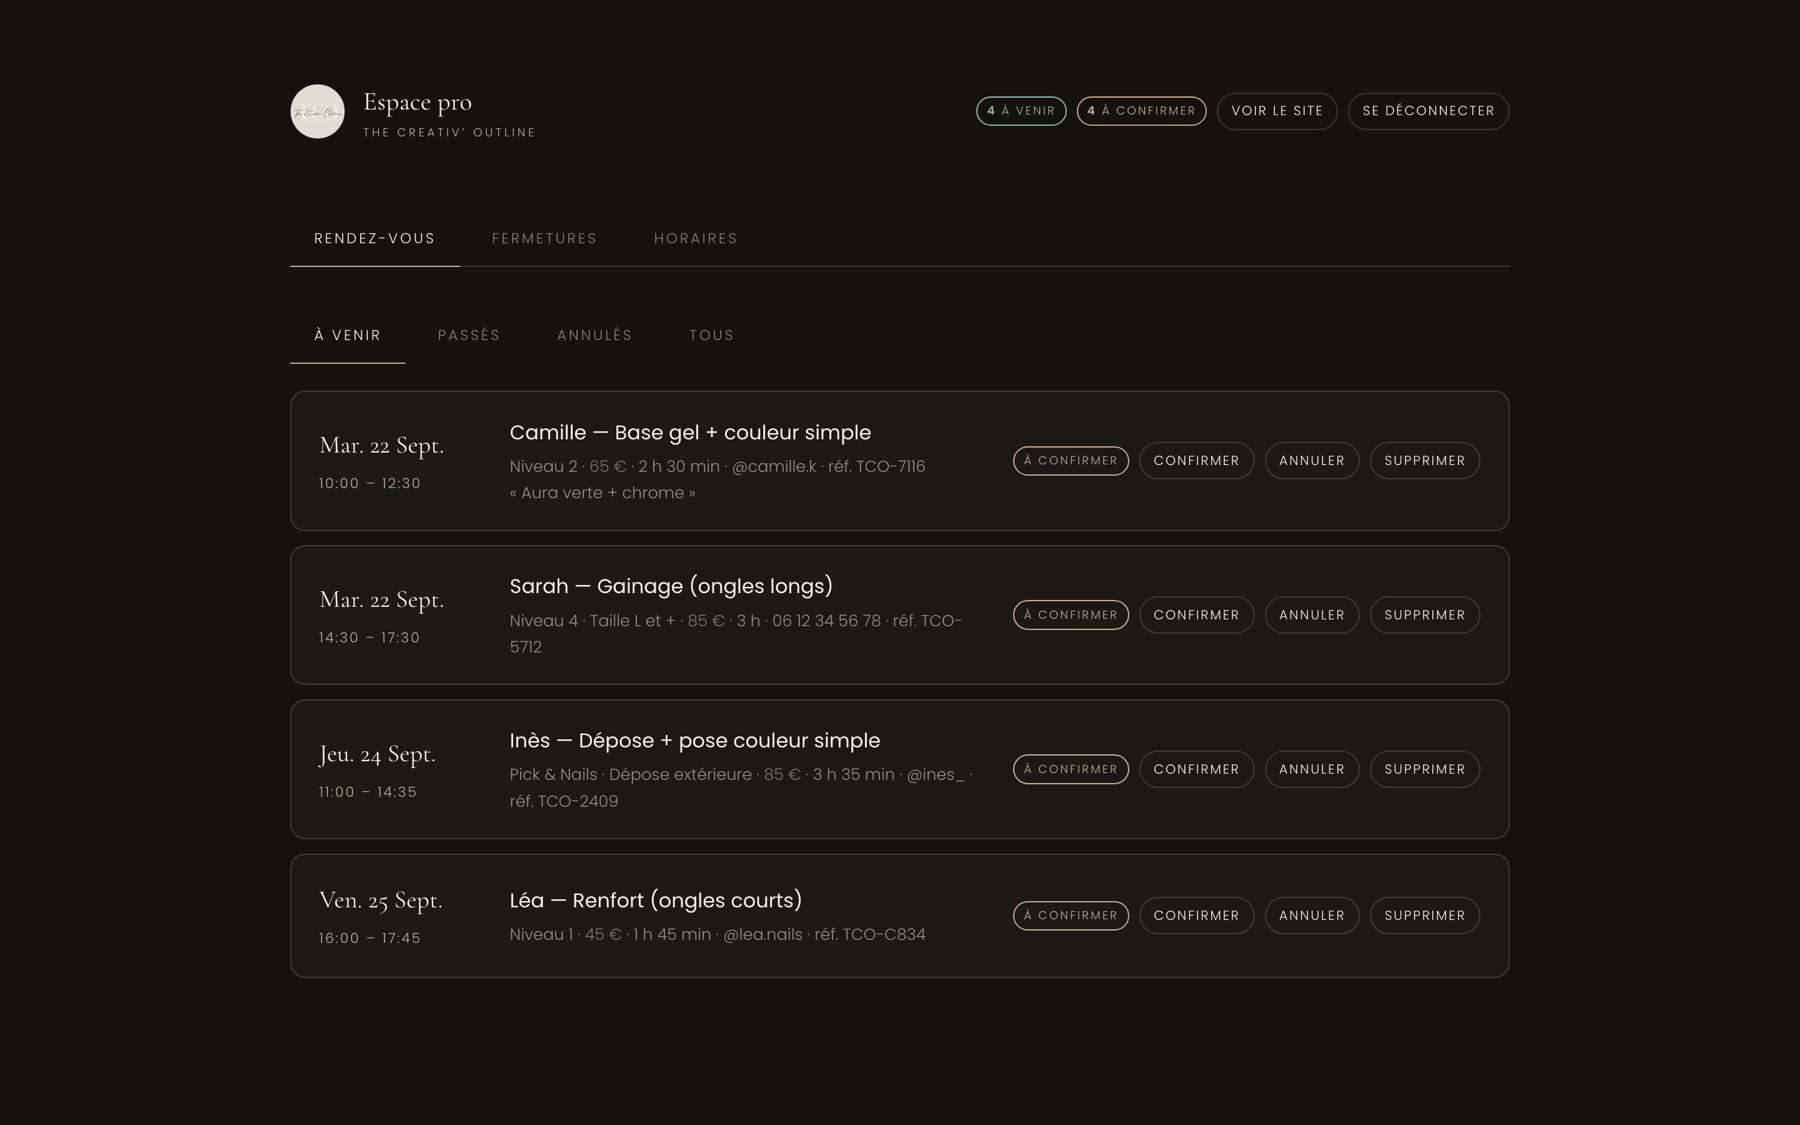1800x1125 pixels.
Task: Switch to the Rendez-vous tab
Action: (375, 238)
